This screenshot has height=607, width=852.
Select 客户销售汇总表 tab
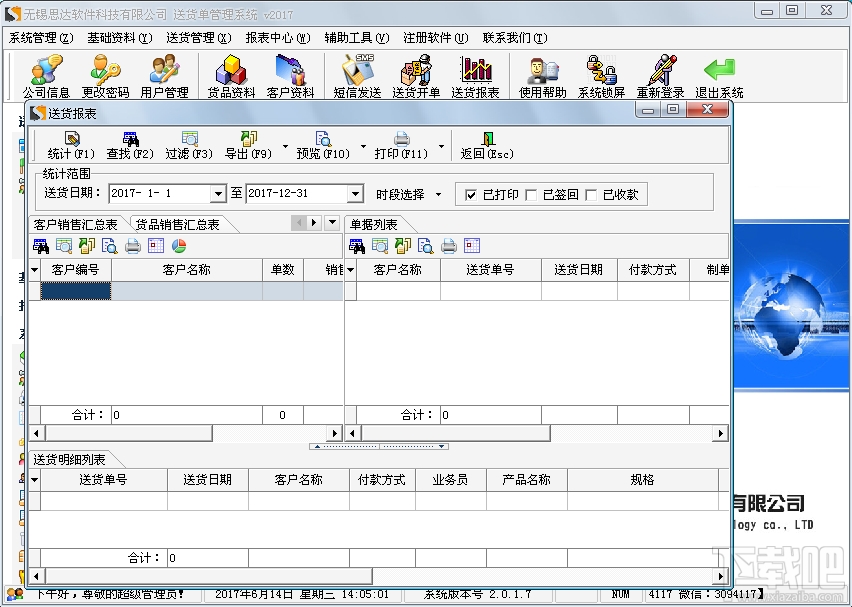coord(76,224)
